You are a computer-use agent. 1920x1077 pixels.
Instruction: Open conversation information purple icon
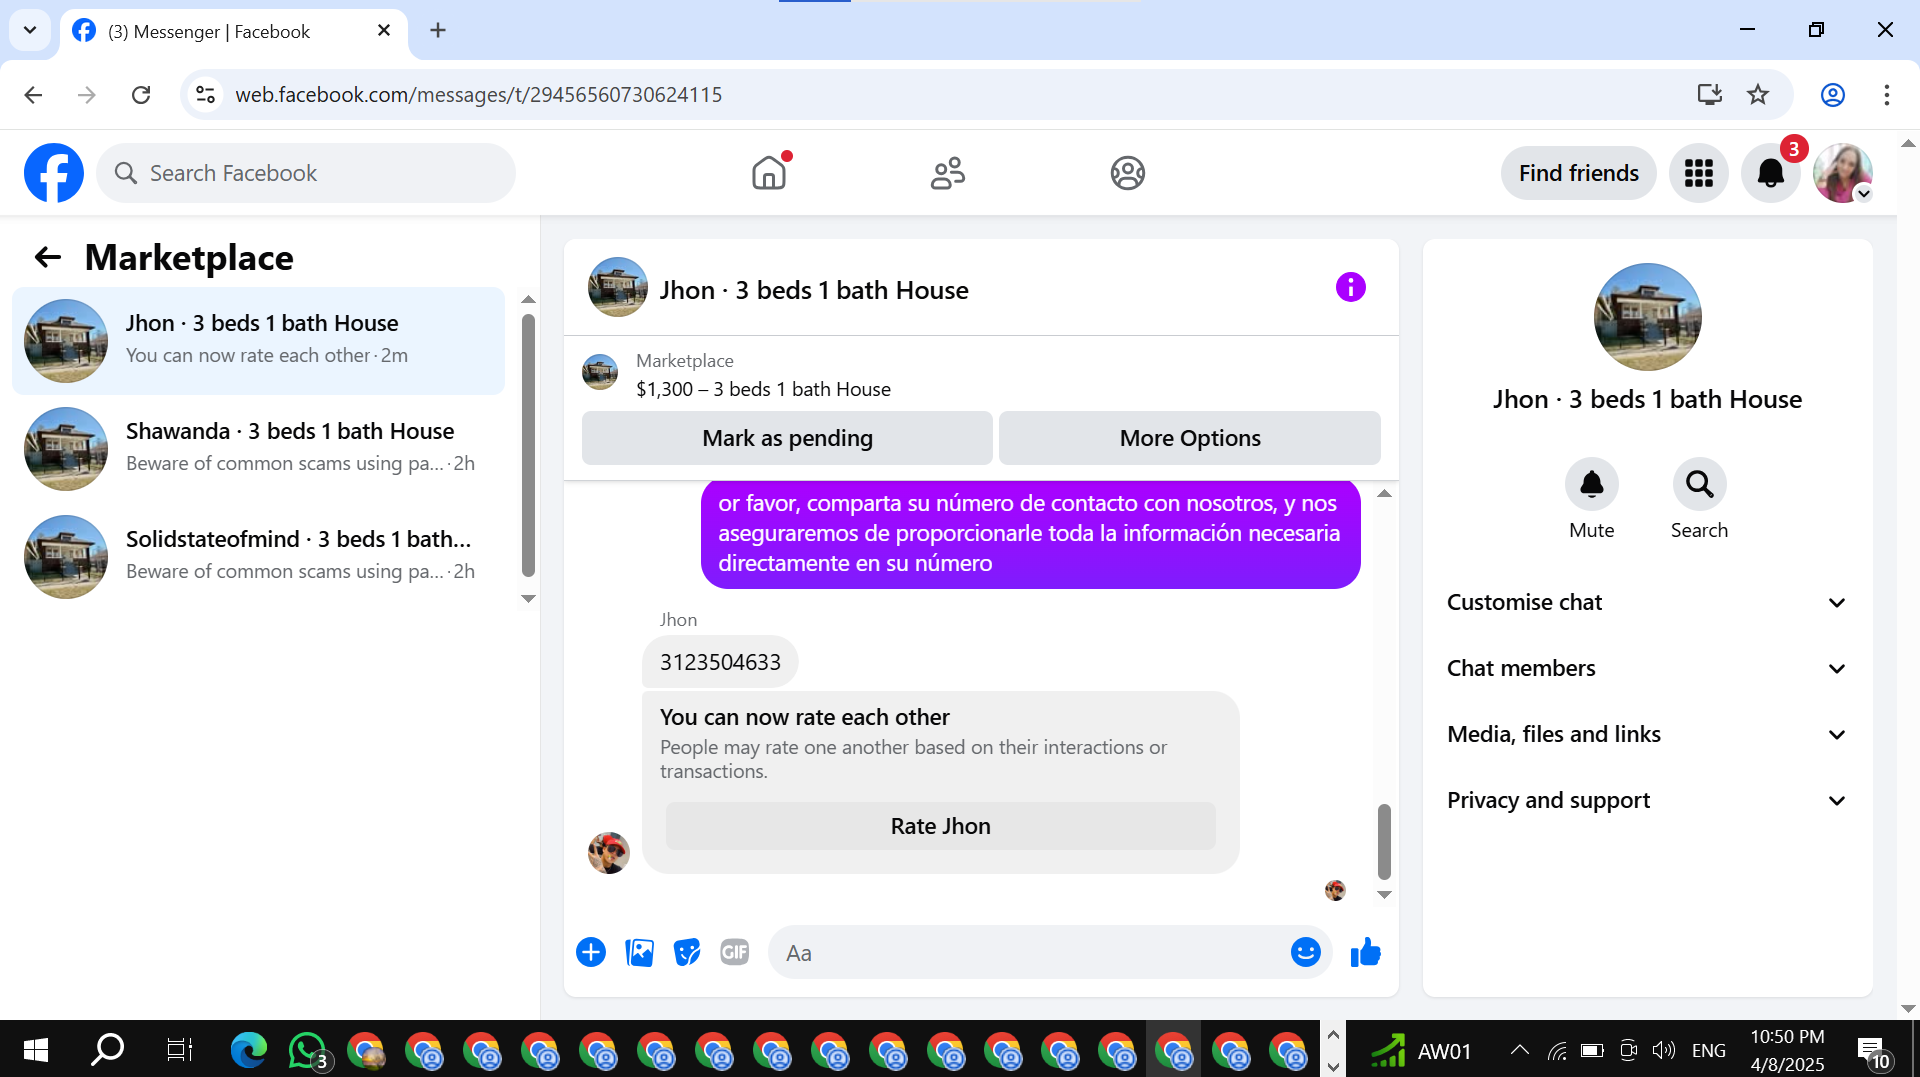(x=1350, y=288)
